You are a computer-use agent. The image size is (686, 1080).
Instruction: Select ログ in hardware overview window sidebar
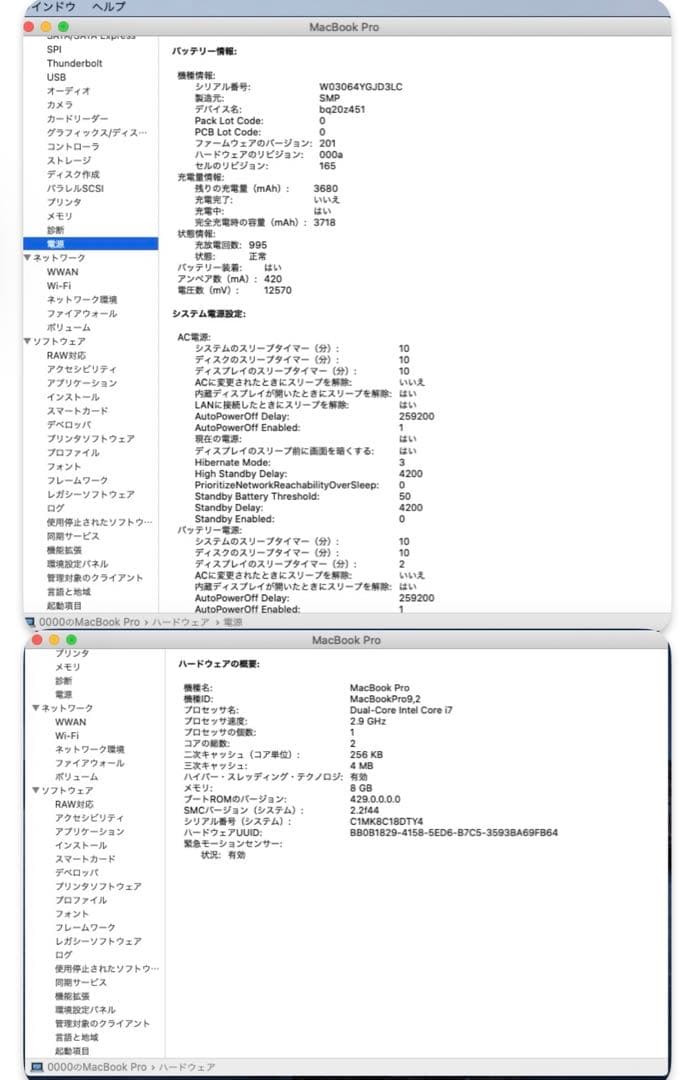click(63, 955)
